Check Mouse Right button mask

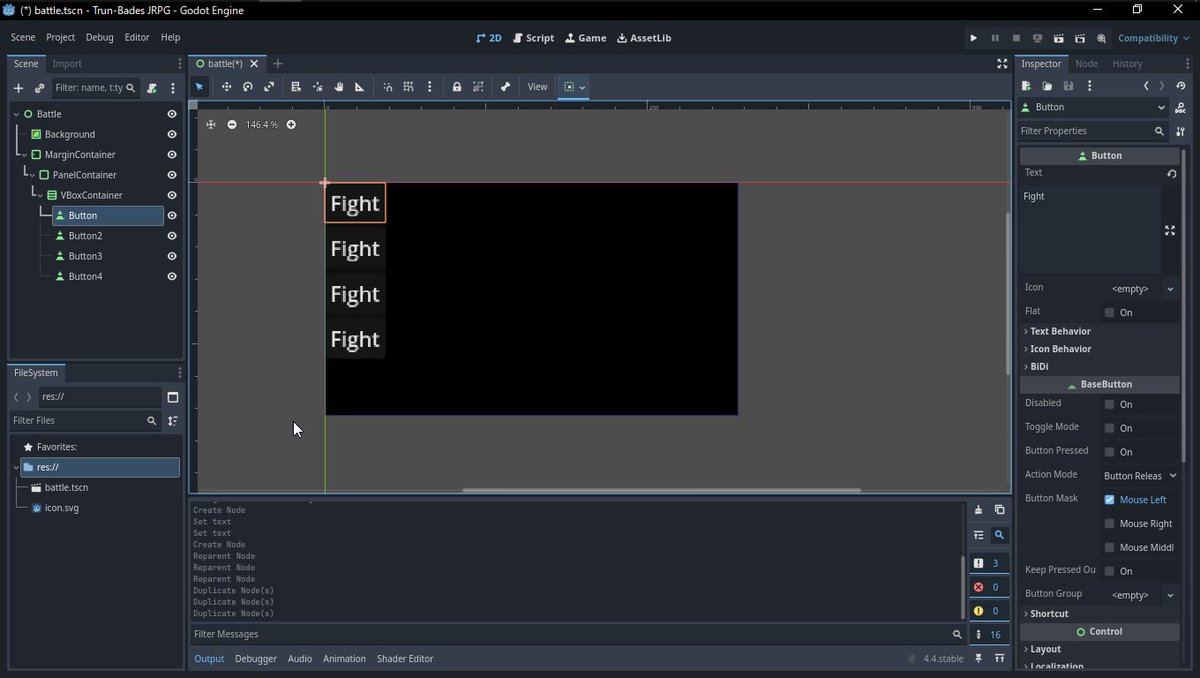(x=1109, y=523)
